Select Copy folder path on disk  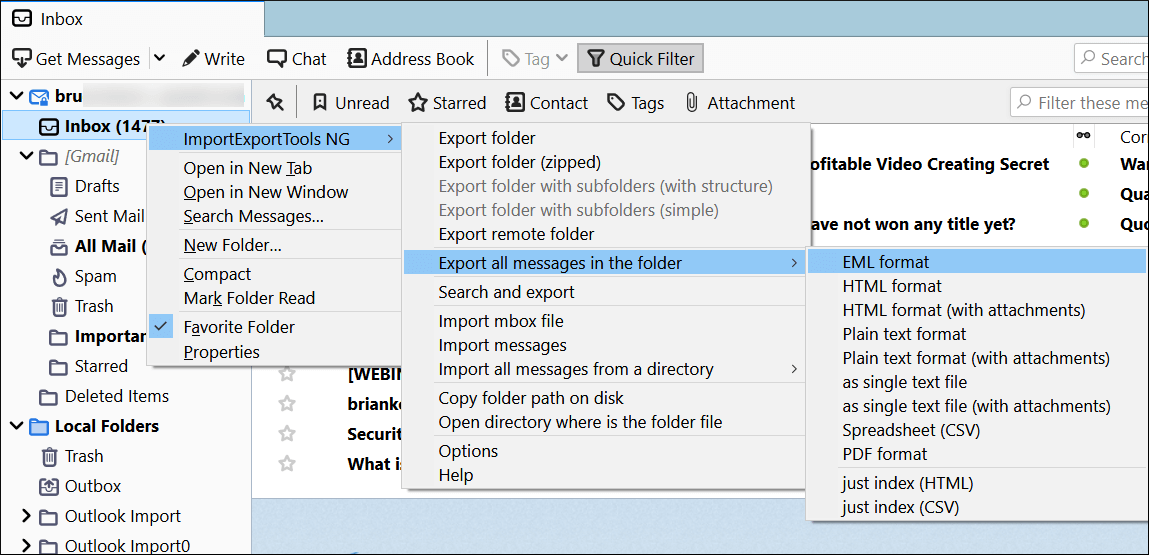531,398
